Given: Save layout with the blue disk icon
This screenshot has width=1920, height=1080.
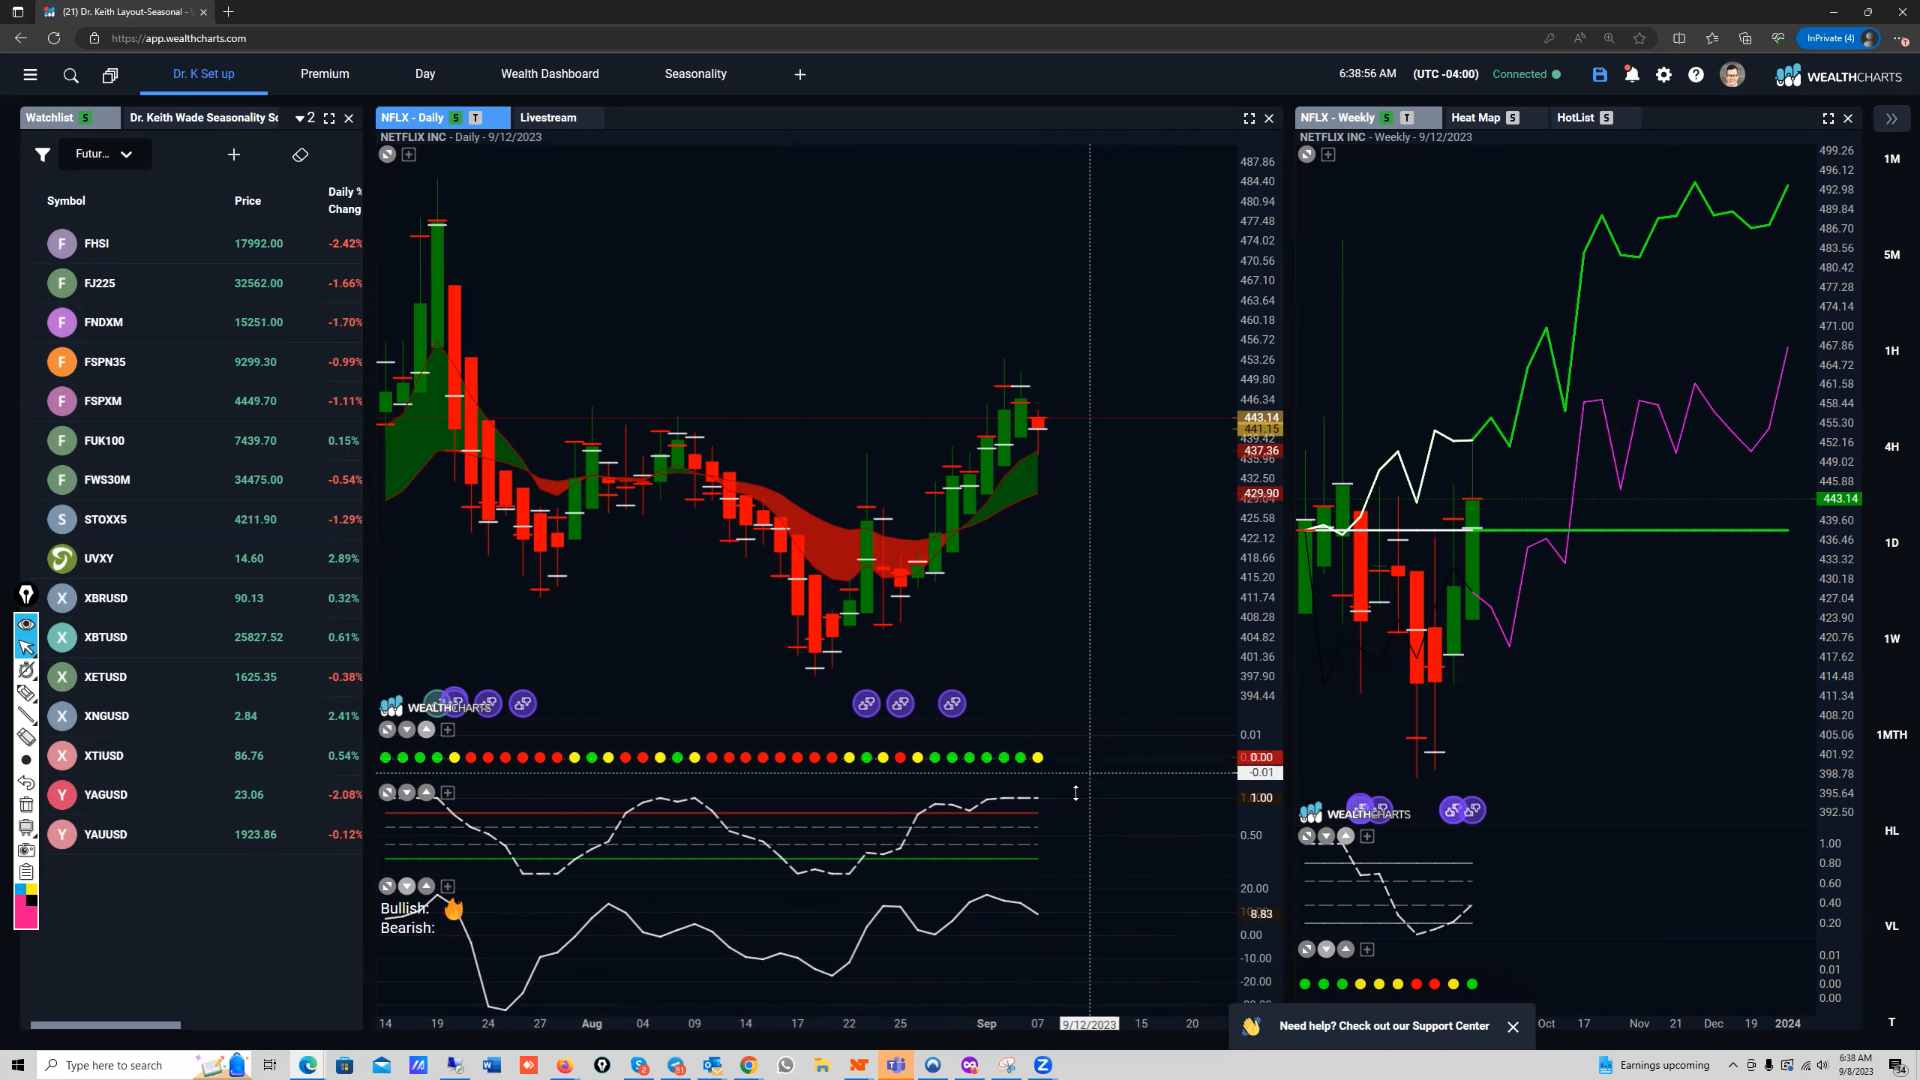Looking at the screenshot, I should coord(1599,74).
